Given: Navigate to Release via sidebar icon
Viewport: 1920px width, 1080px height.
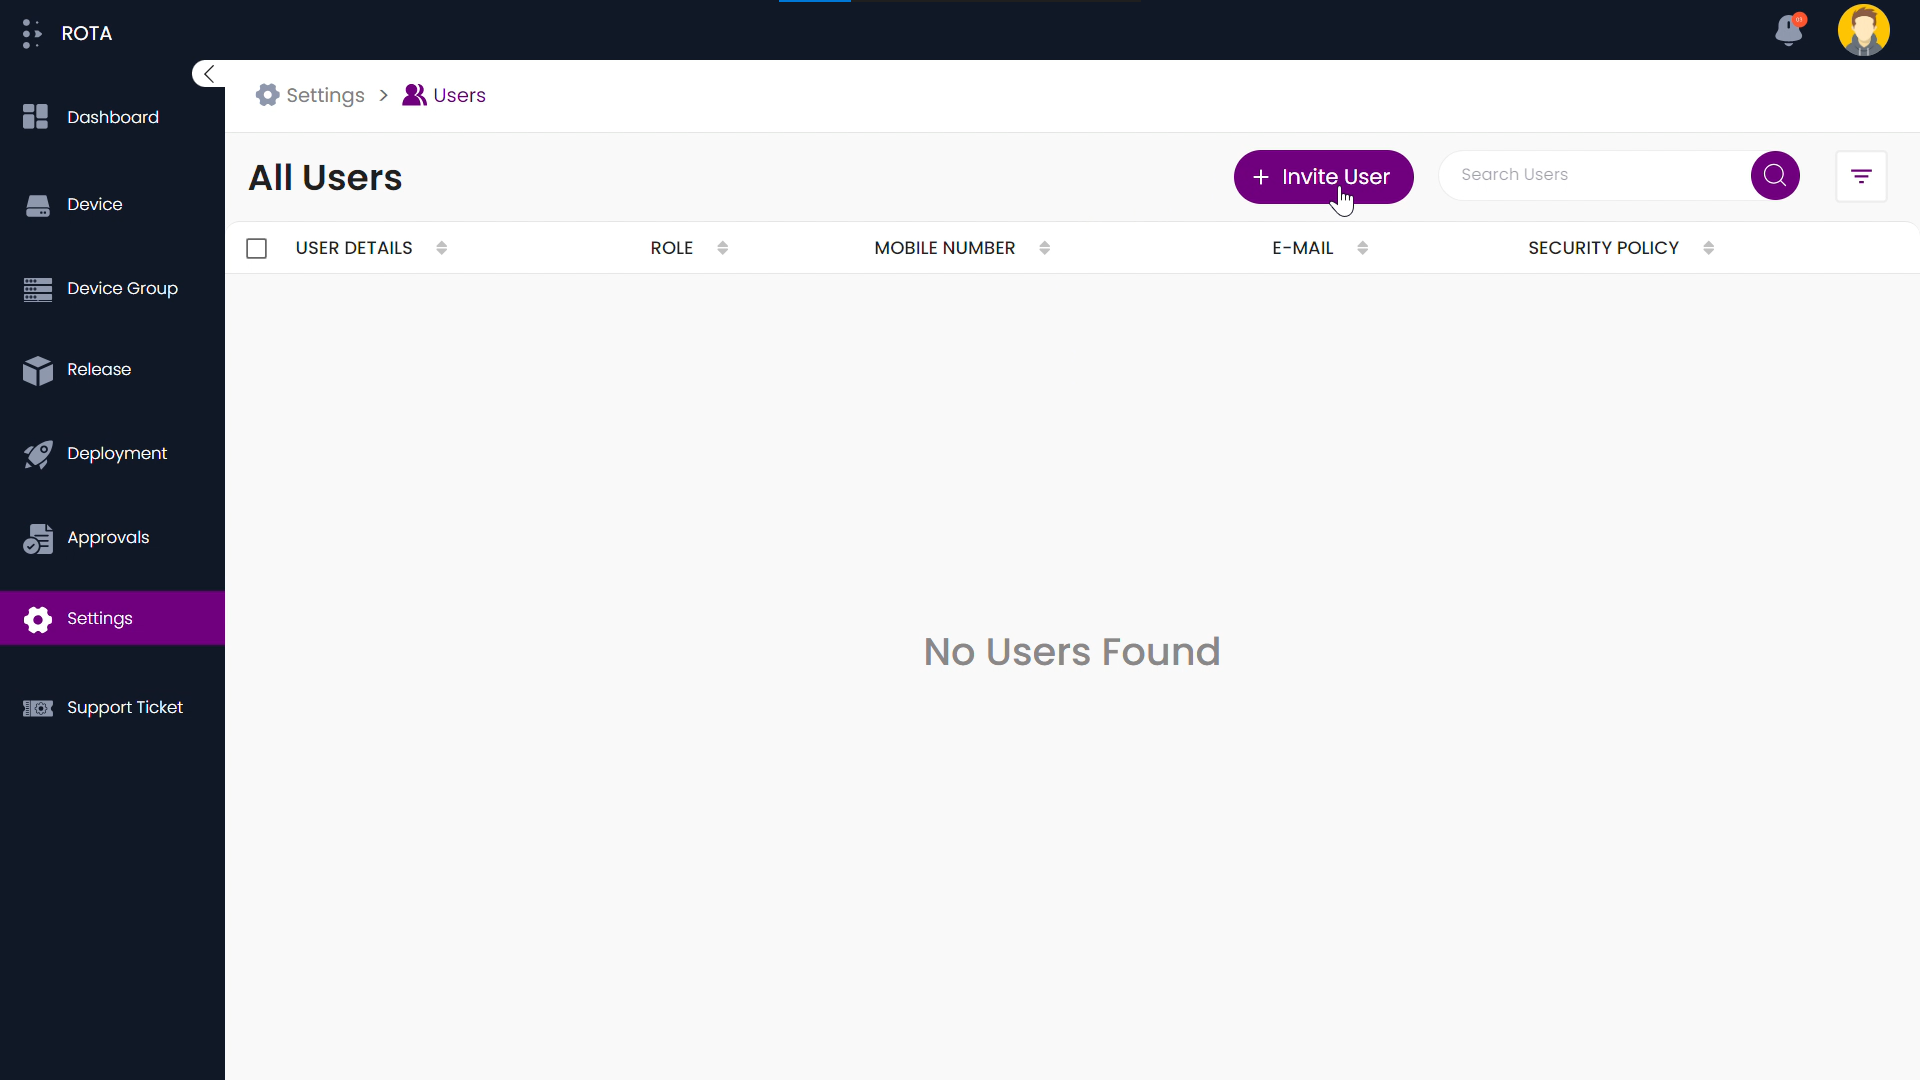Looking at the screenshot, I should pyautogui.click(x=37, y=369).
